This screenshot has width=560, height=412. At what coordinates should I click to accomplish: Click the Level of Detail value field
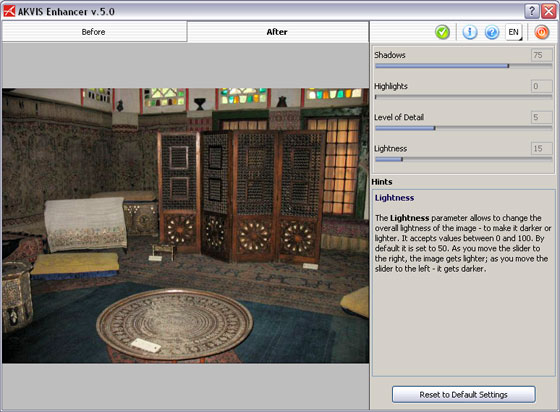coord(541,117)
